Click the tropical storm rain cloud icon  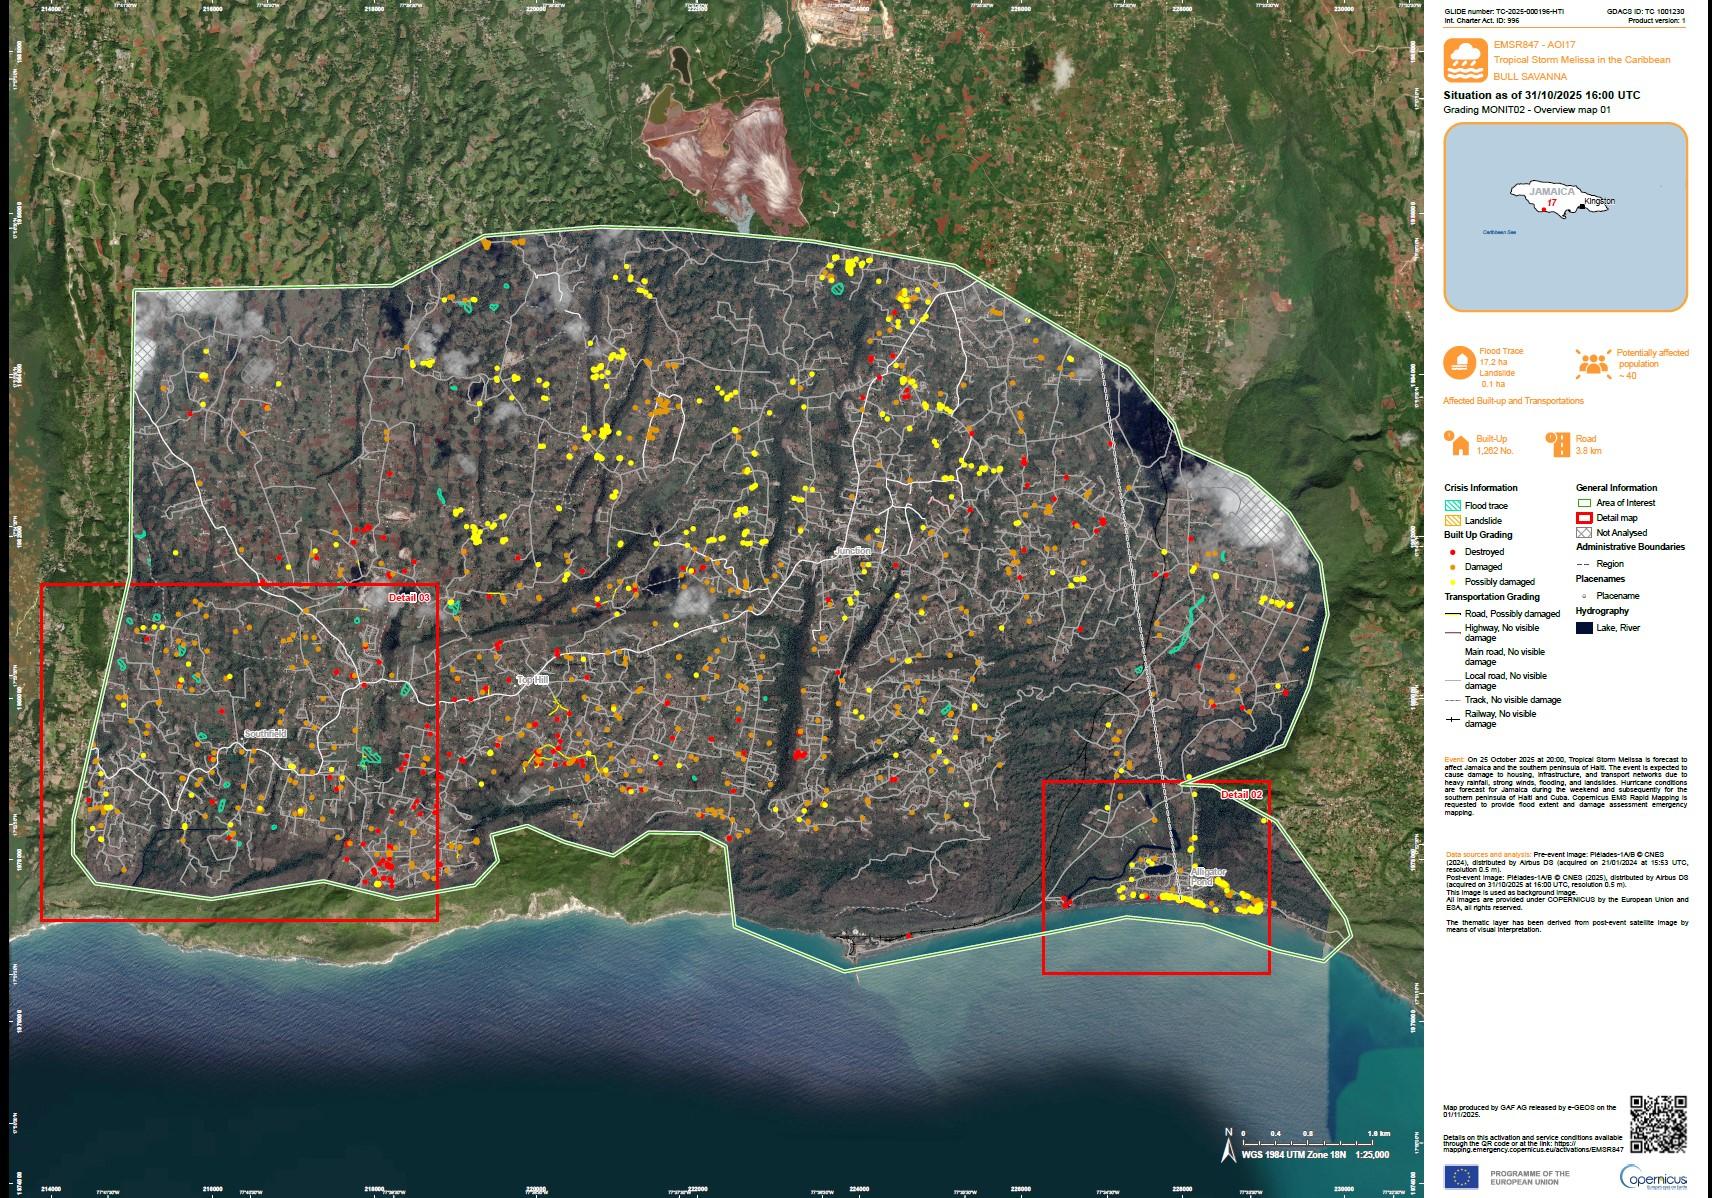tap(1463, 59)
